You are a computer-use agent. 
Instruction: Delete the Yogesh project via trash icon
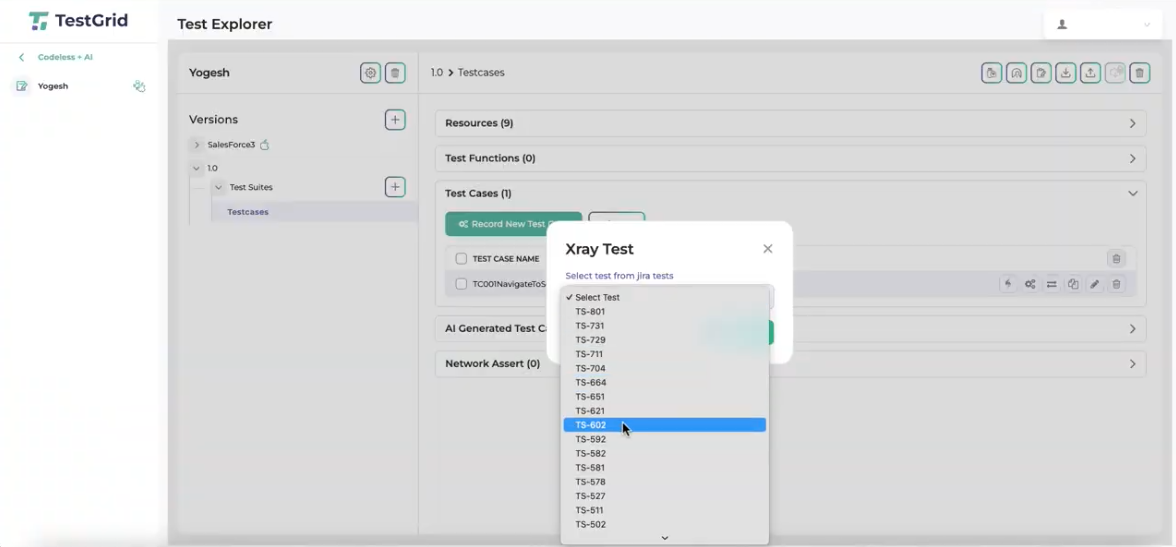395,73
